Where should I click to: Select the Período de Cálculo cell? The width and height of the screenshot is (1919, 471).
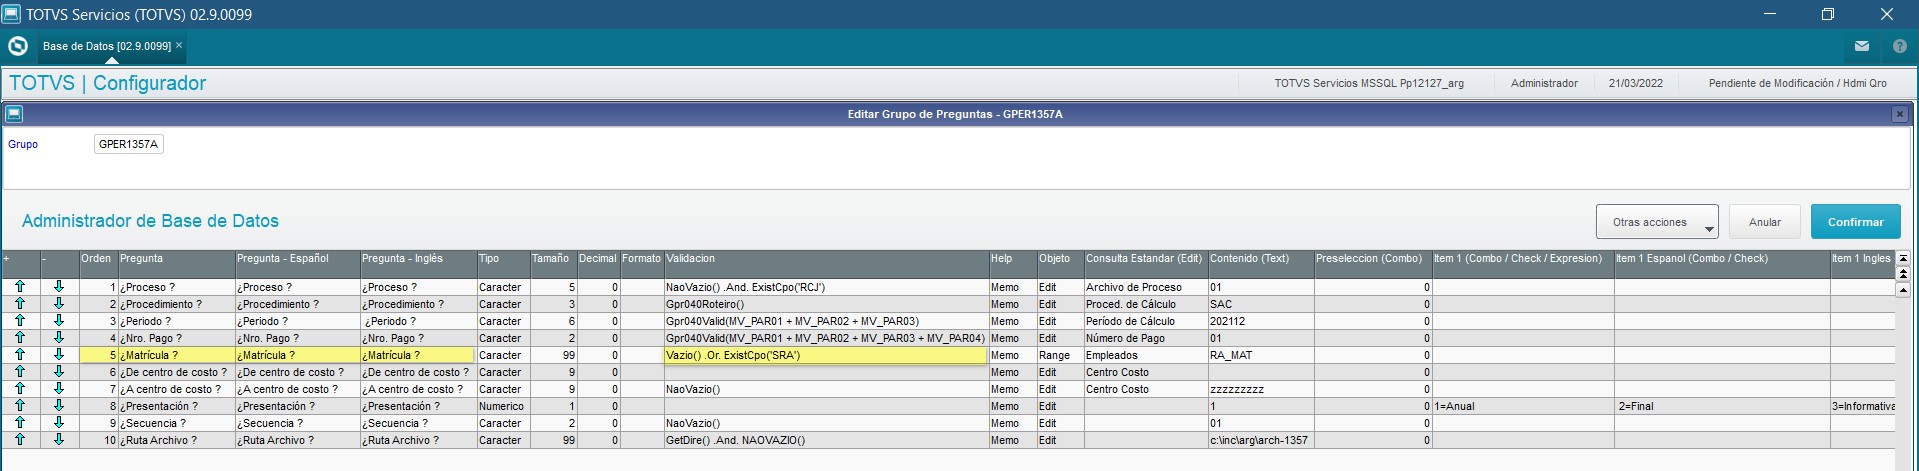tap(1145, 321)
